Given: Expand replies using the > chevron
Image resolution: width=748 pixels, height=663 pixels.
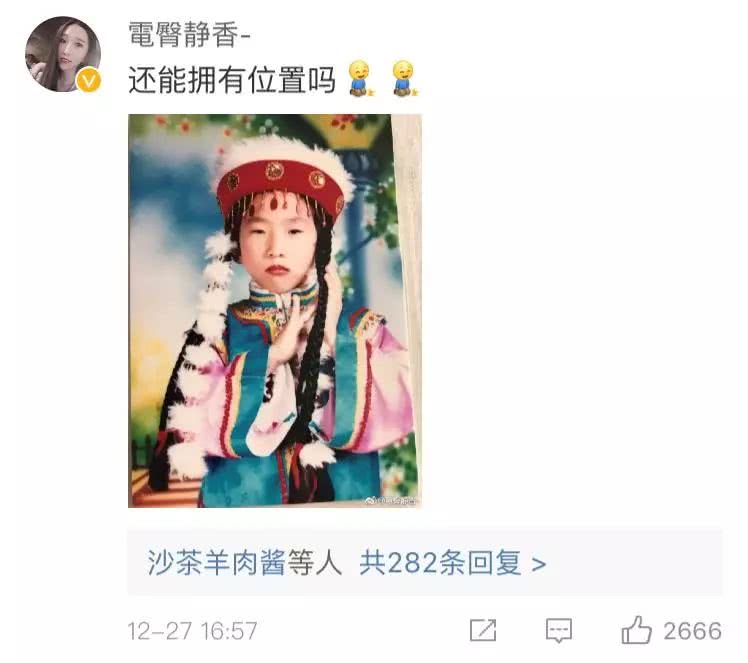Looking at the screenshot, I should click(539, 564).
